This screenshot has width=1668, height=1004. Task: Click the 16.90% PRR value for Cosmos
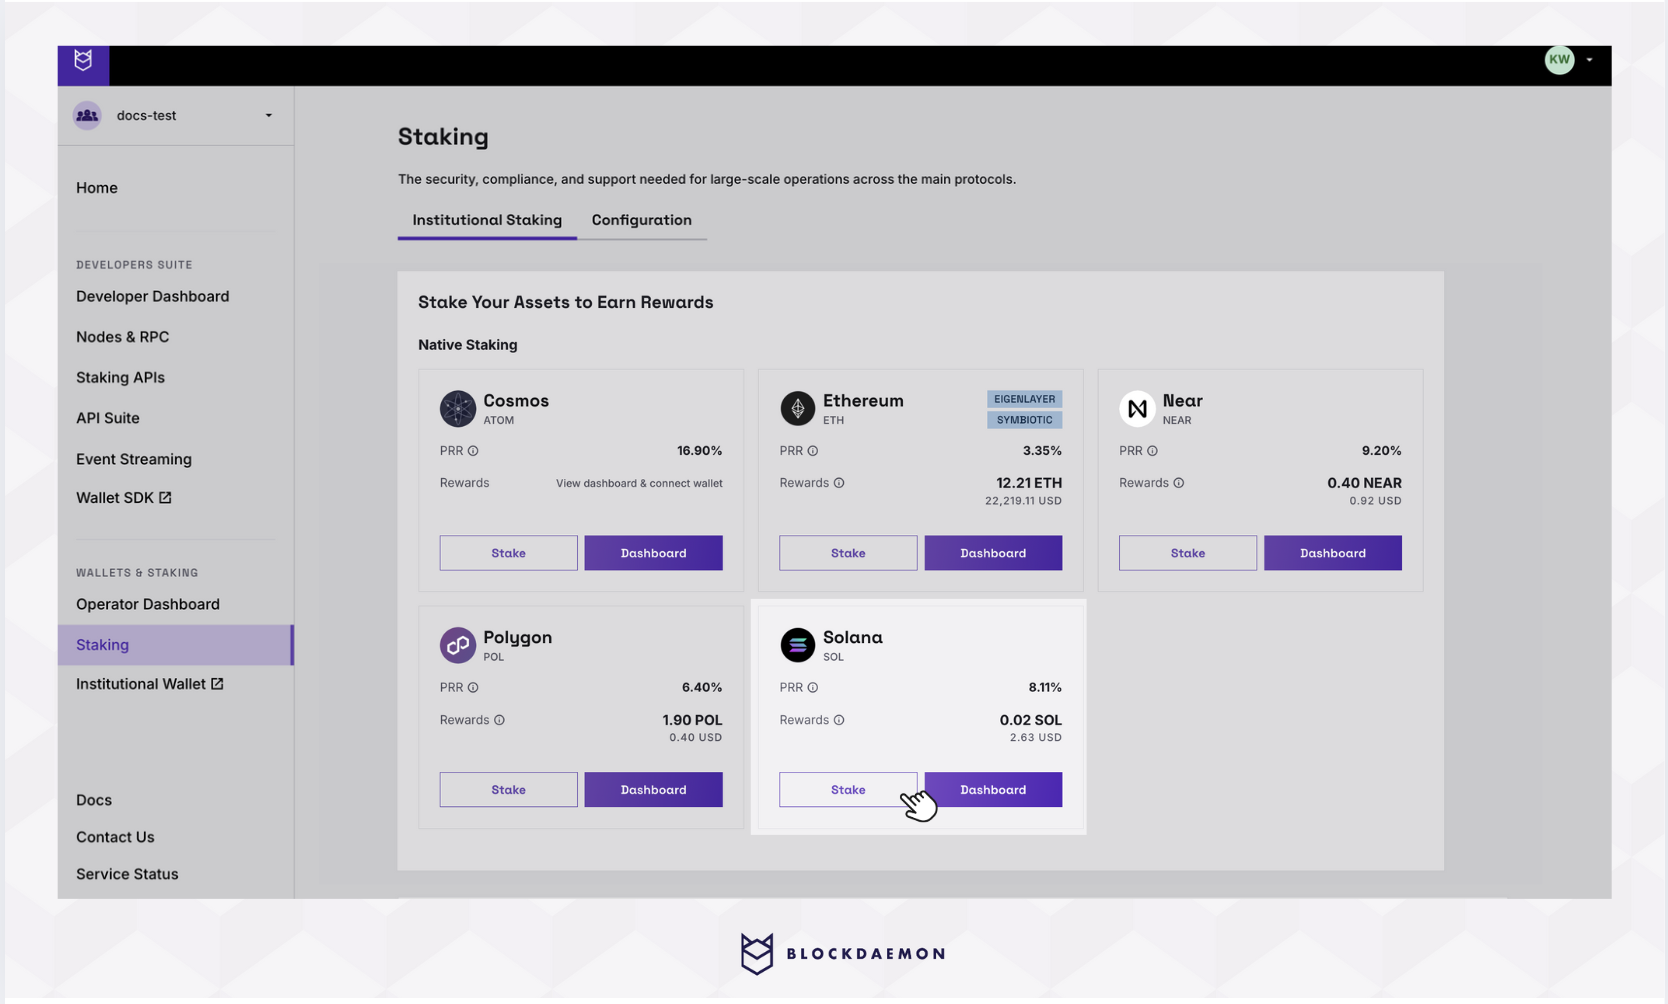[x=699, y=451]
